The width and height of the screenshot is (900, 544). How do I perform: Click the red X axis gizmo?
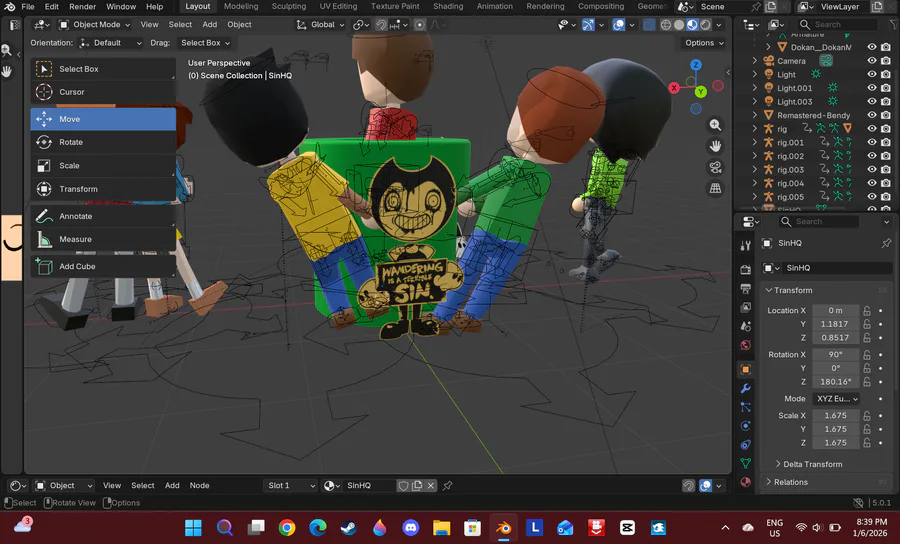point(674,88)
